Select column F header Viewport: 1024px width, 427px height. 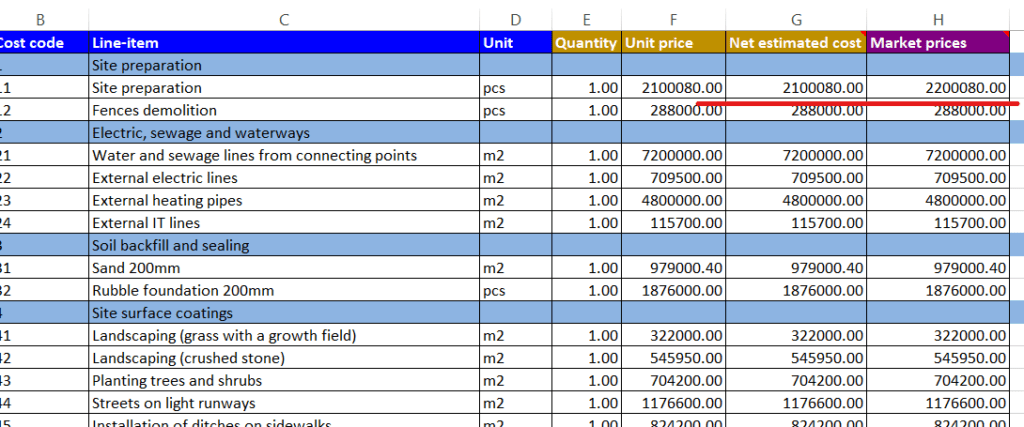click(x=673, y=20)
